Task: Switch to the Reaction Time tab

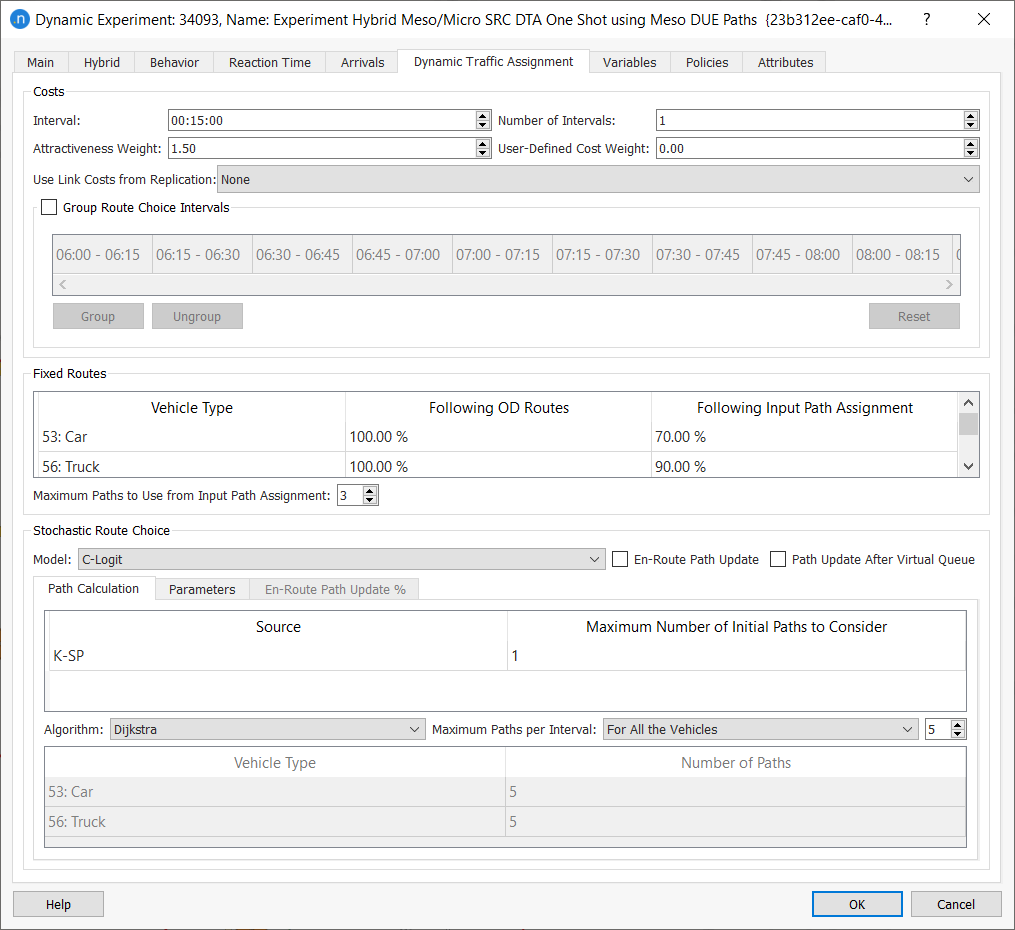Action: [269, 62]
